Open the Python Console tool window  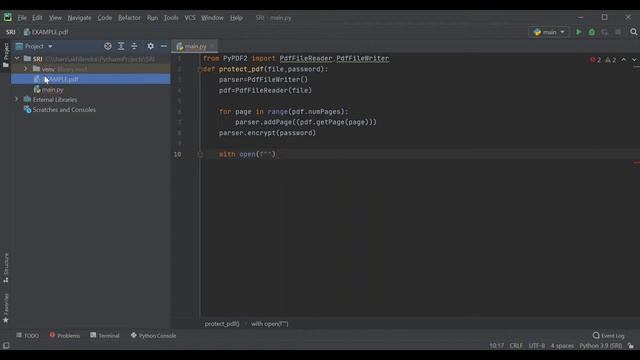click(153, 336)
